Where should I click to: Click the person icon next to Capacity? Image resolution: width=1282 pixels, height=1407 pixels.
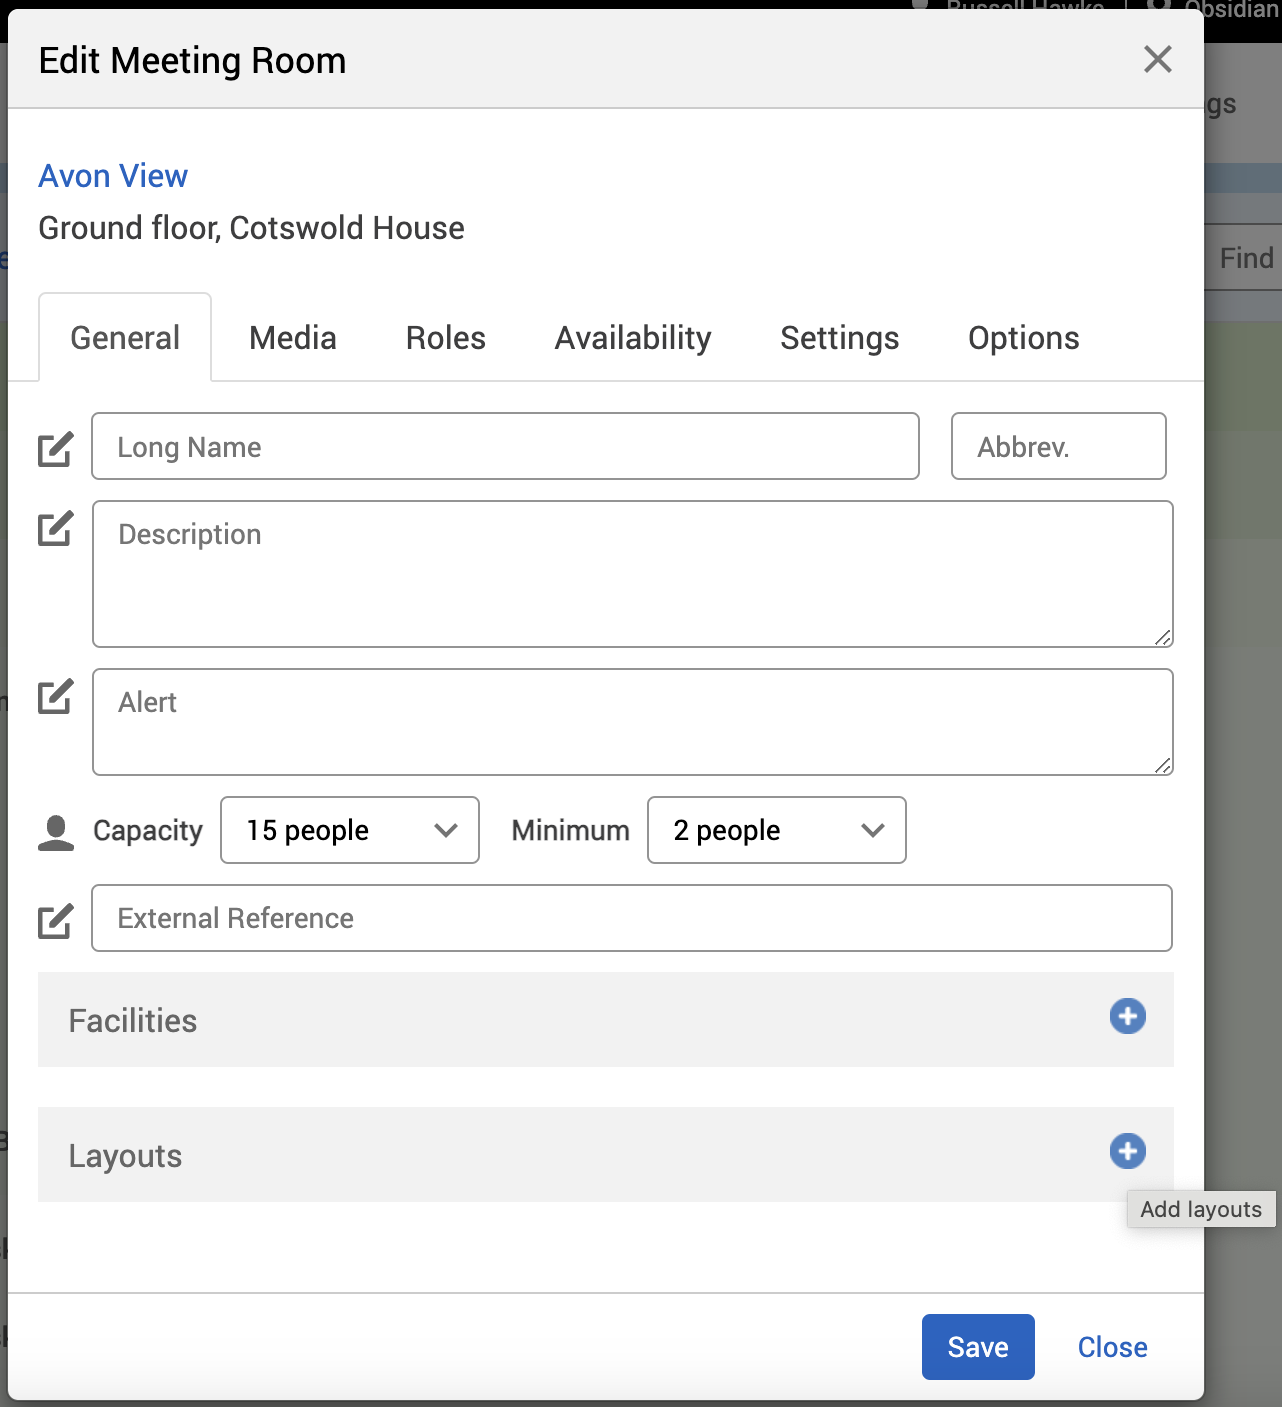pyautogui.click(x=56, y=832)
